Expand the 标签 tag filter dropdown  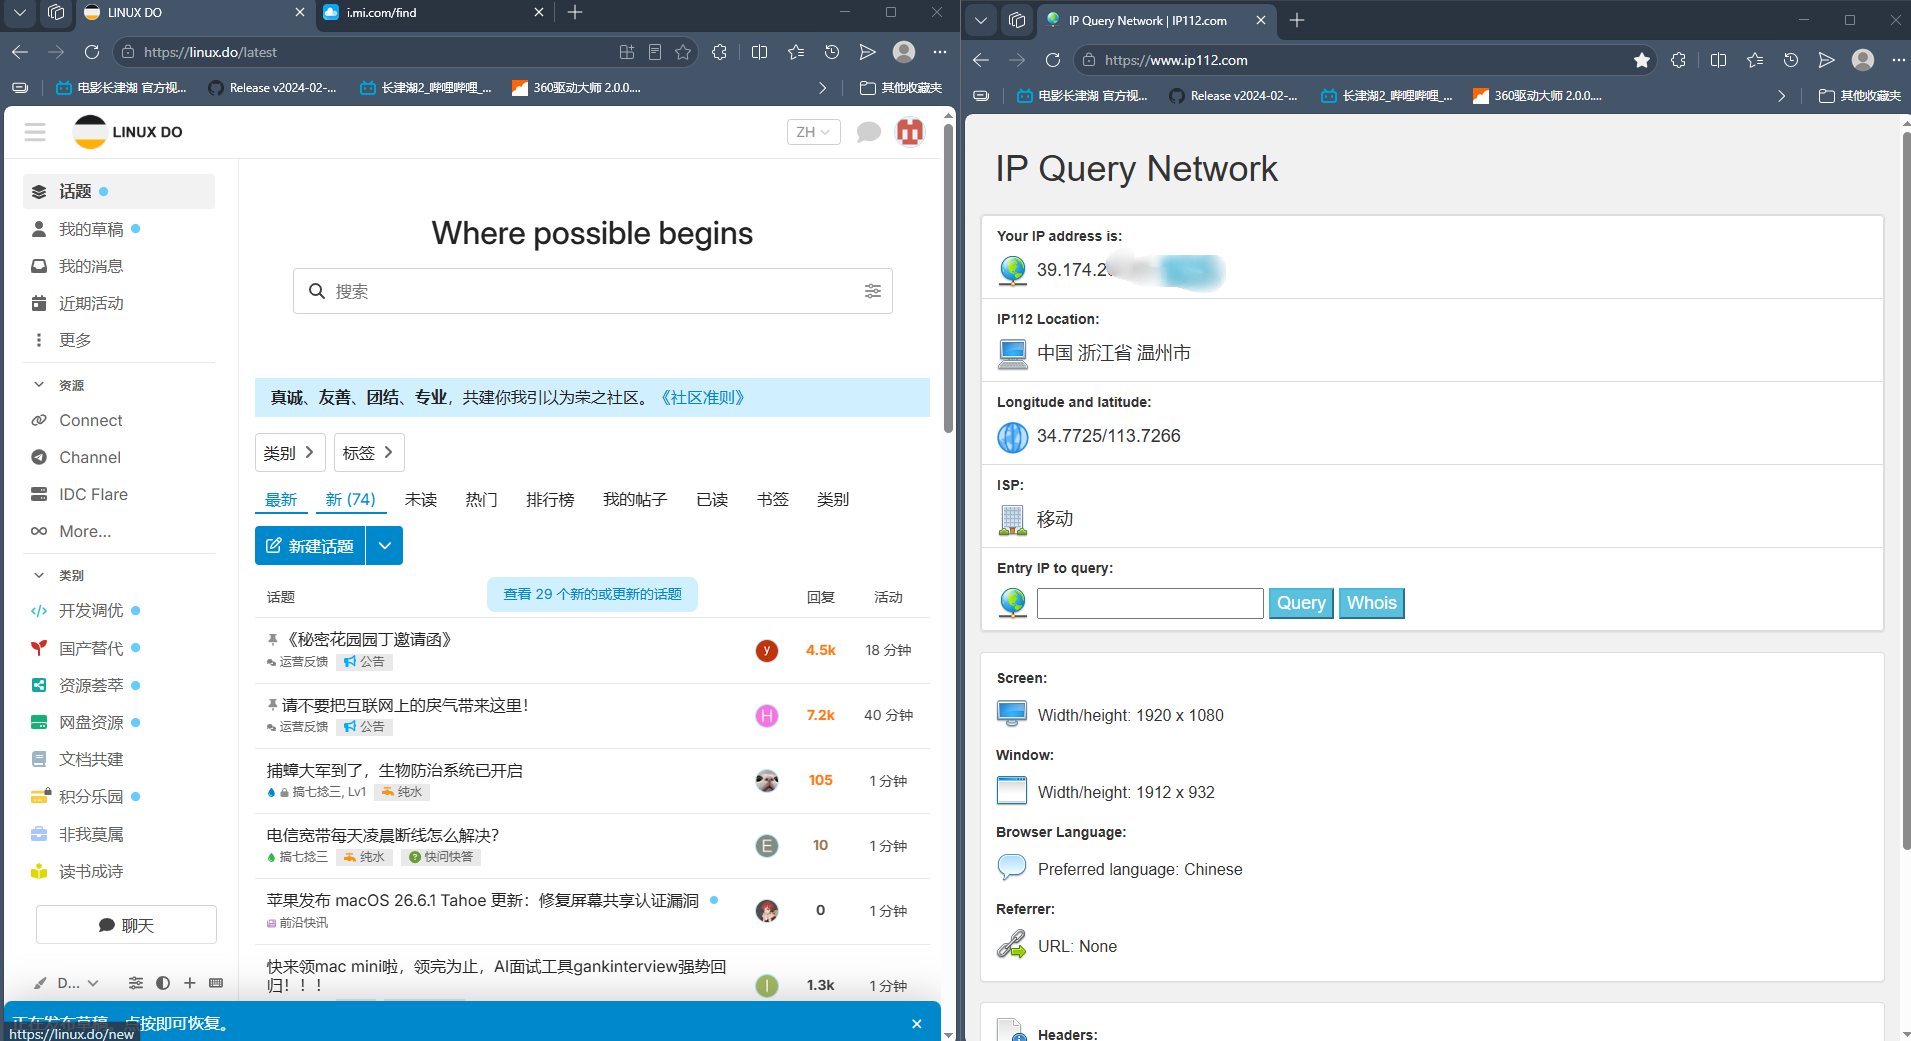click(x=369, y=453)
